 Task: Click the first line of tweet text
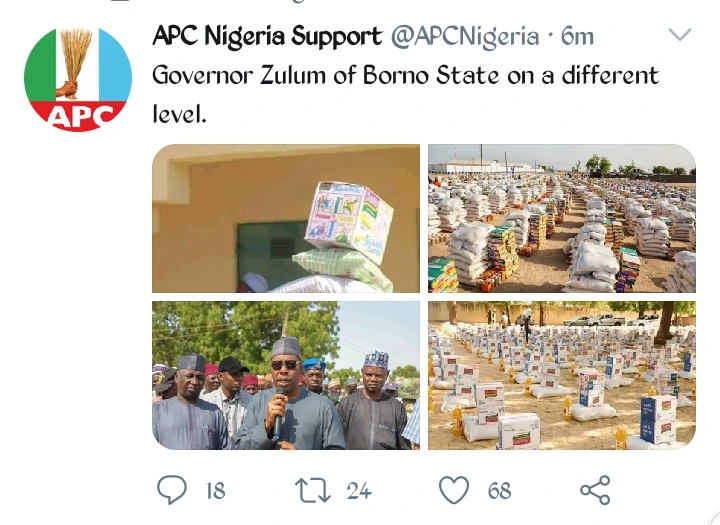[x=405, y=76]
